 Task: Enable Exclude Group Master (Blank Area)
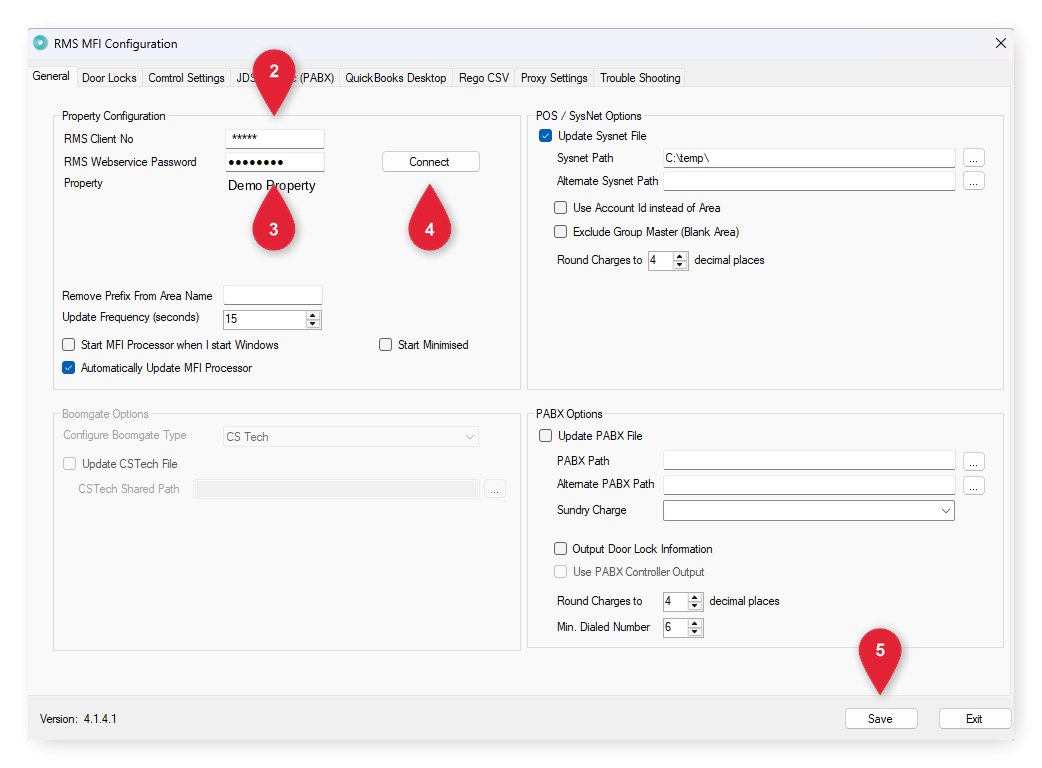point(561,232)
